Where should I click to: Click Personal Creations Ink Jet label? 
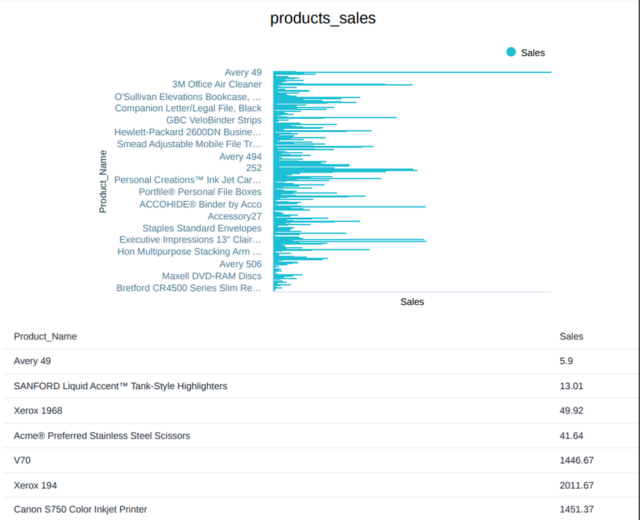(x=188, y=180)
